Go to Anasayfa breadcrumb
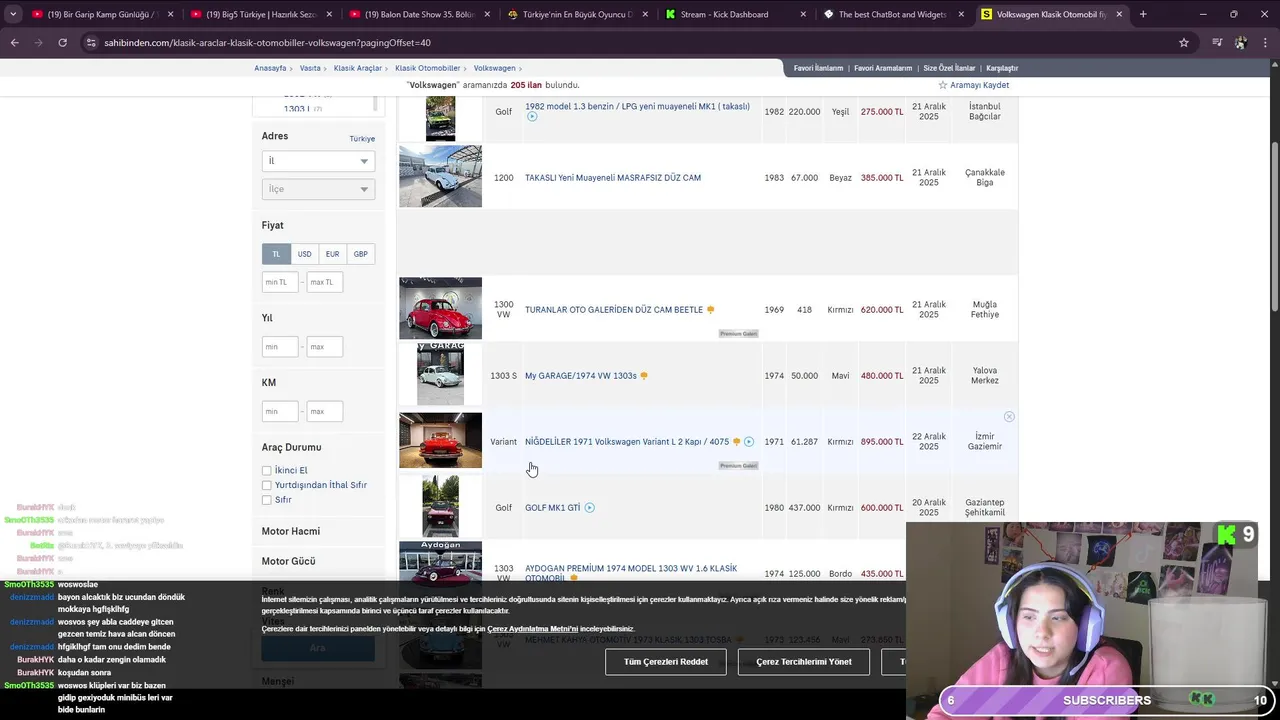The image size is (1280, 720). (x=270, y=68)
